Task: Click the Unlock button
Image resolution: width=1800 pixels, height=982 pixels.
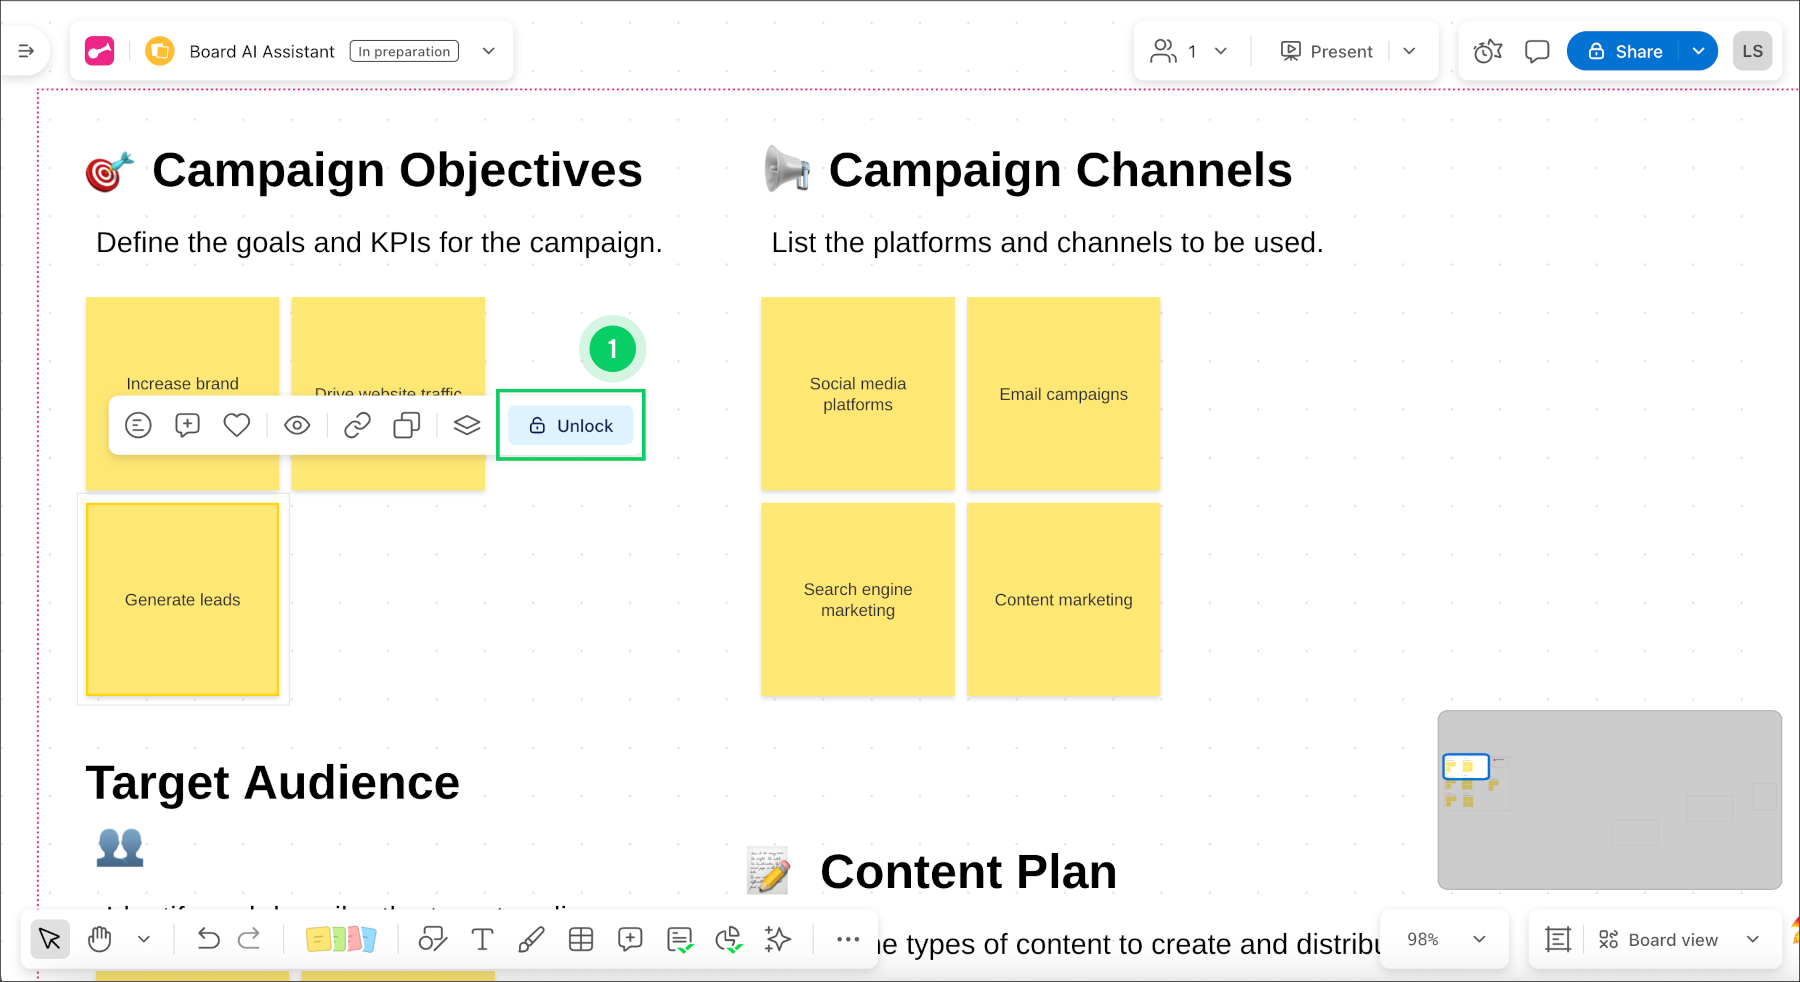Action: click(x=571, y=426)
